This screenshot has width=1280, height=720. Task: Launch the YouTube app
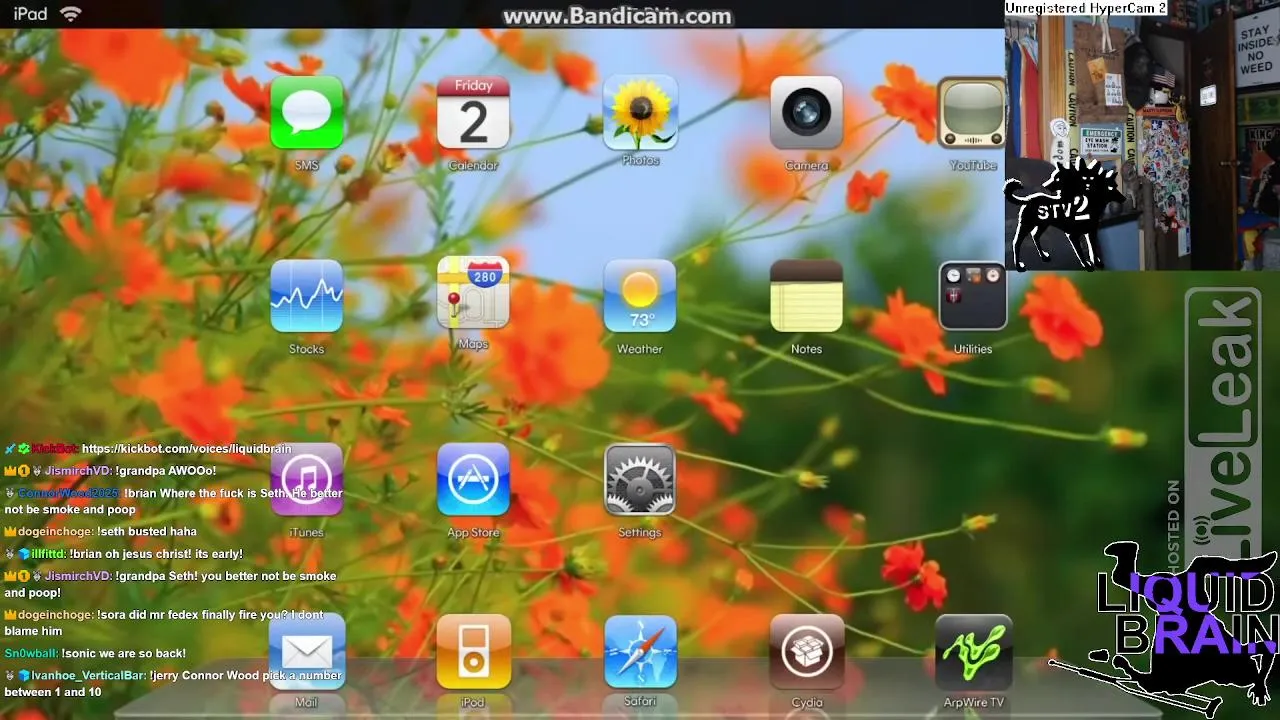[x=973, y=113]
